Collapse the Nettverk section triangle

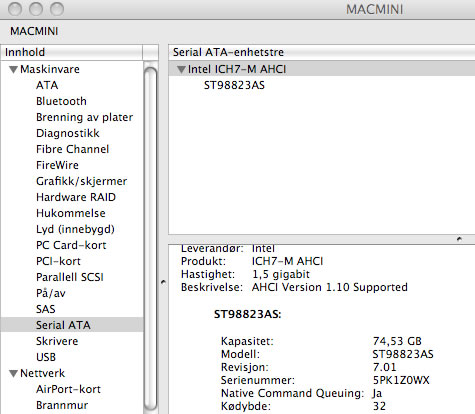click(13, 373)
